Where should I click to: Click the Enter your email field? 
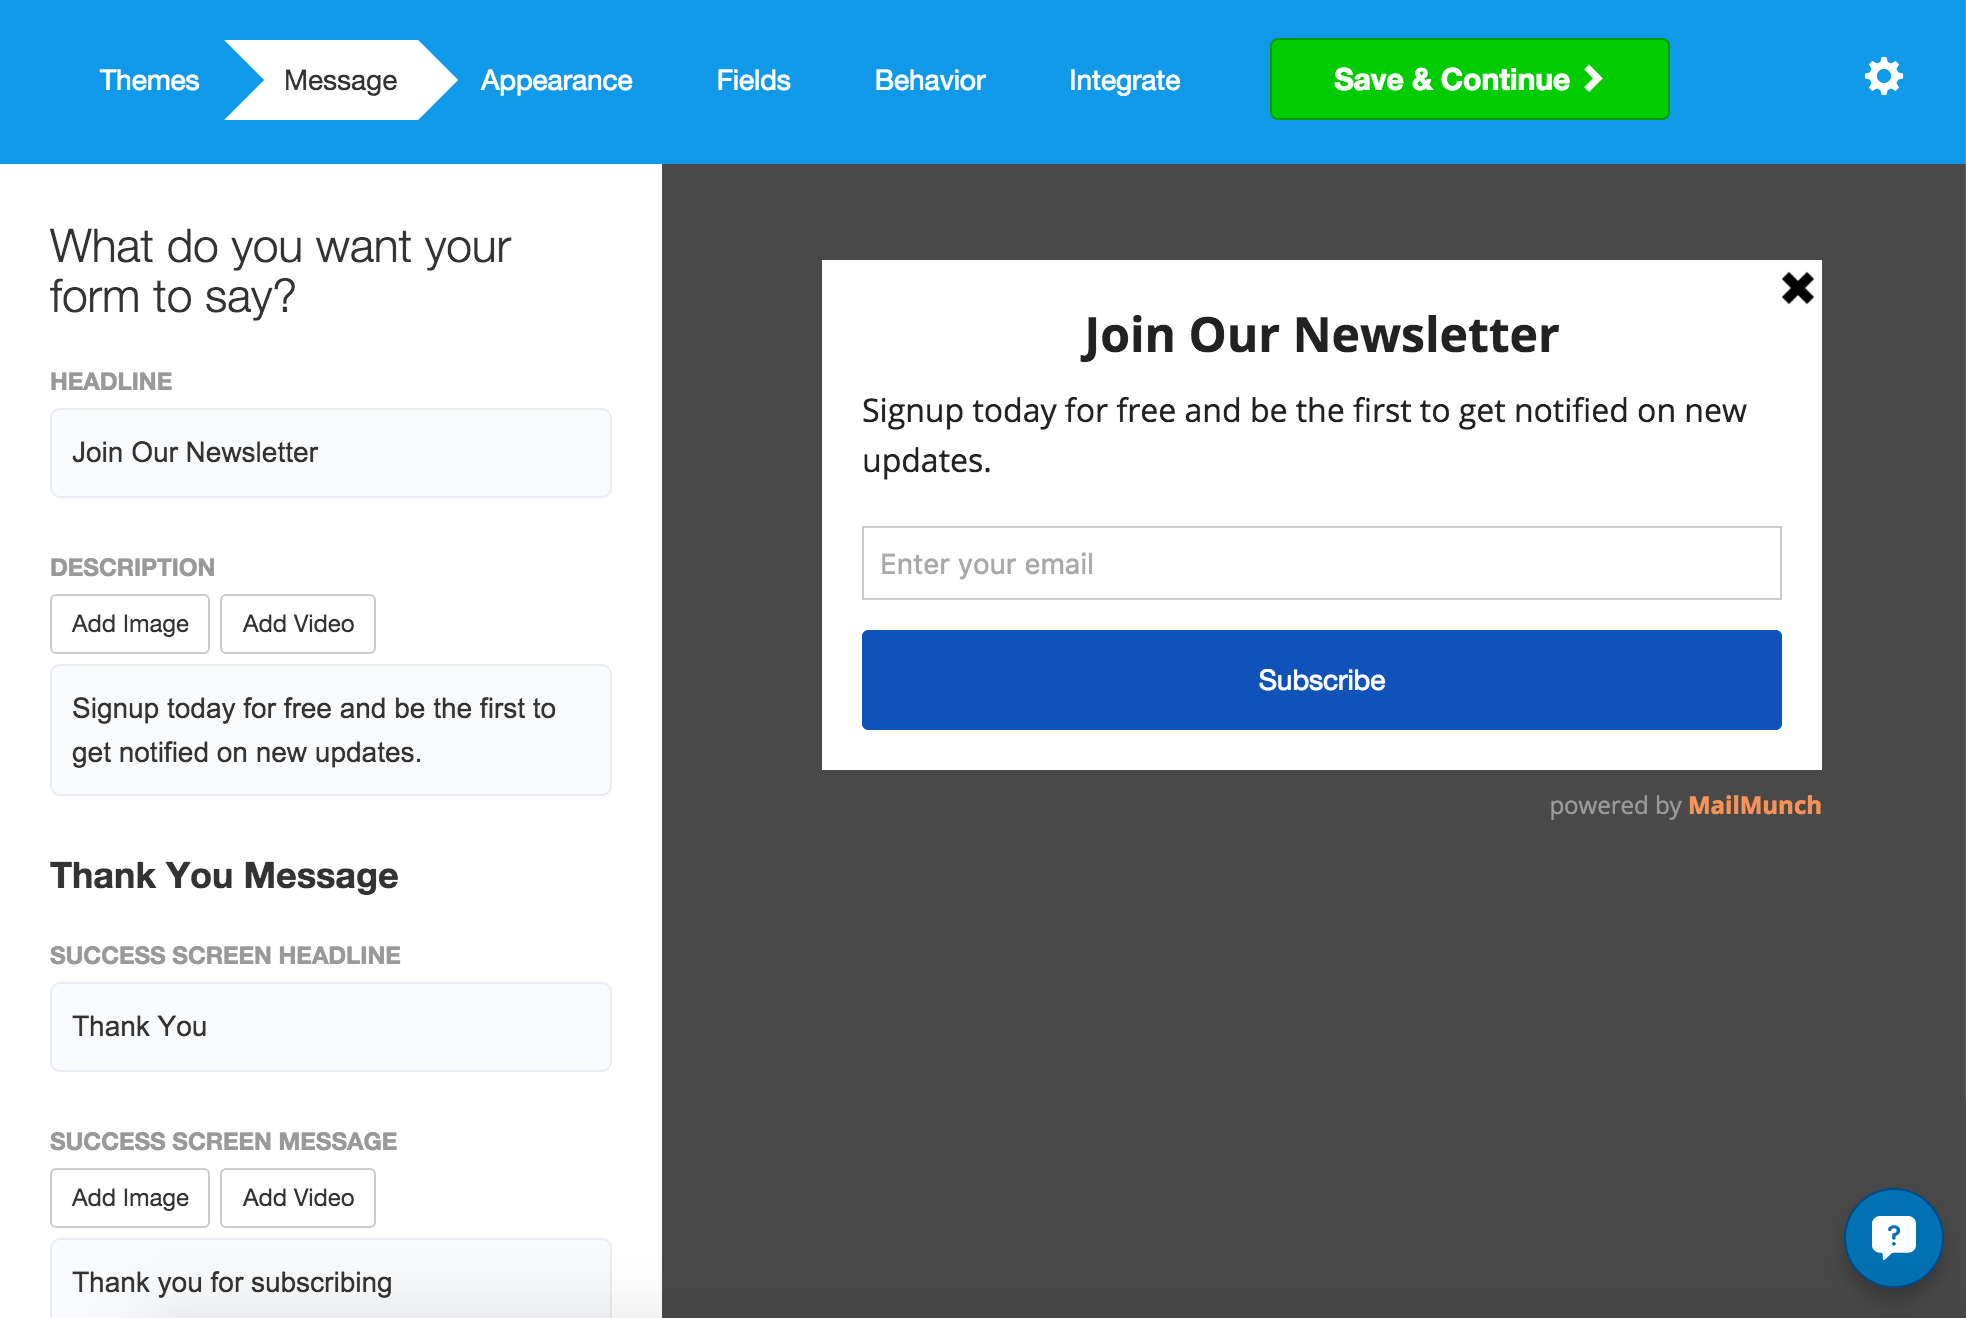point(1320,563)
